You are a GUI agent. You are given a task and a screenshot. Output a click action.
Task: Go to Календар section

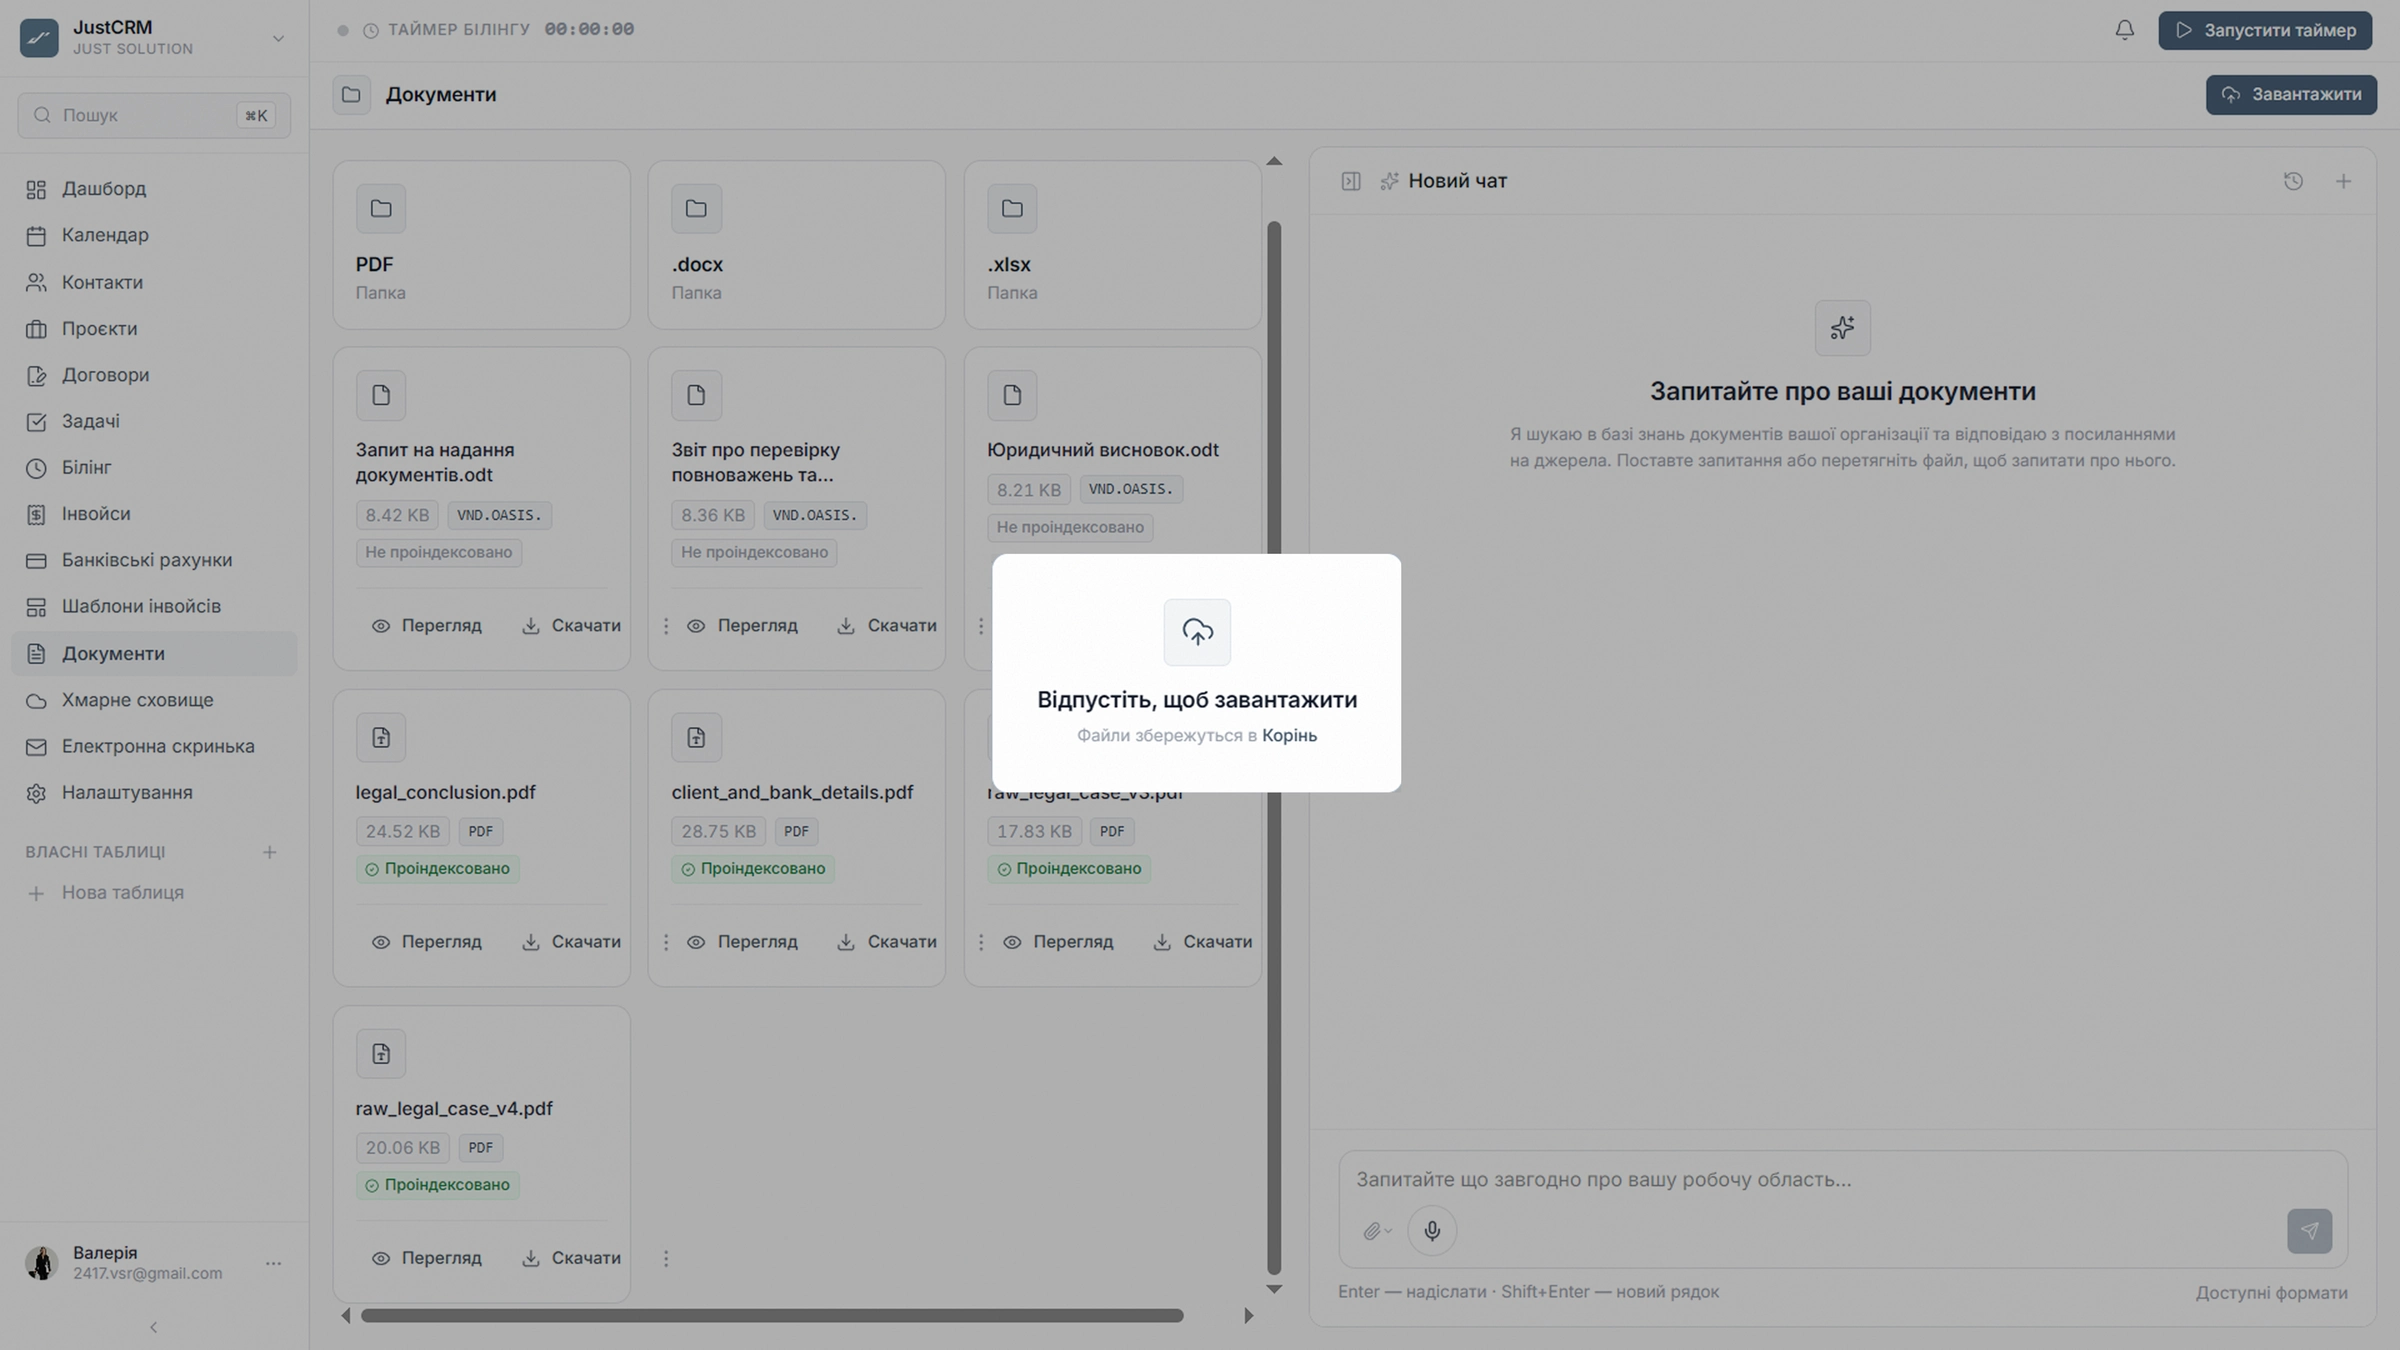coord(154,235)
